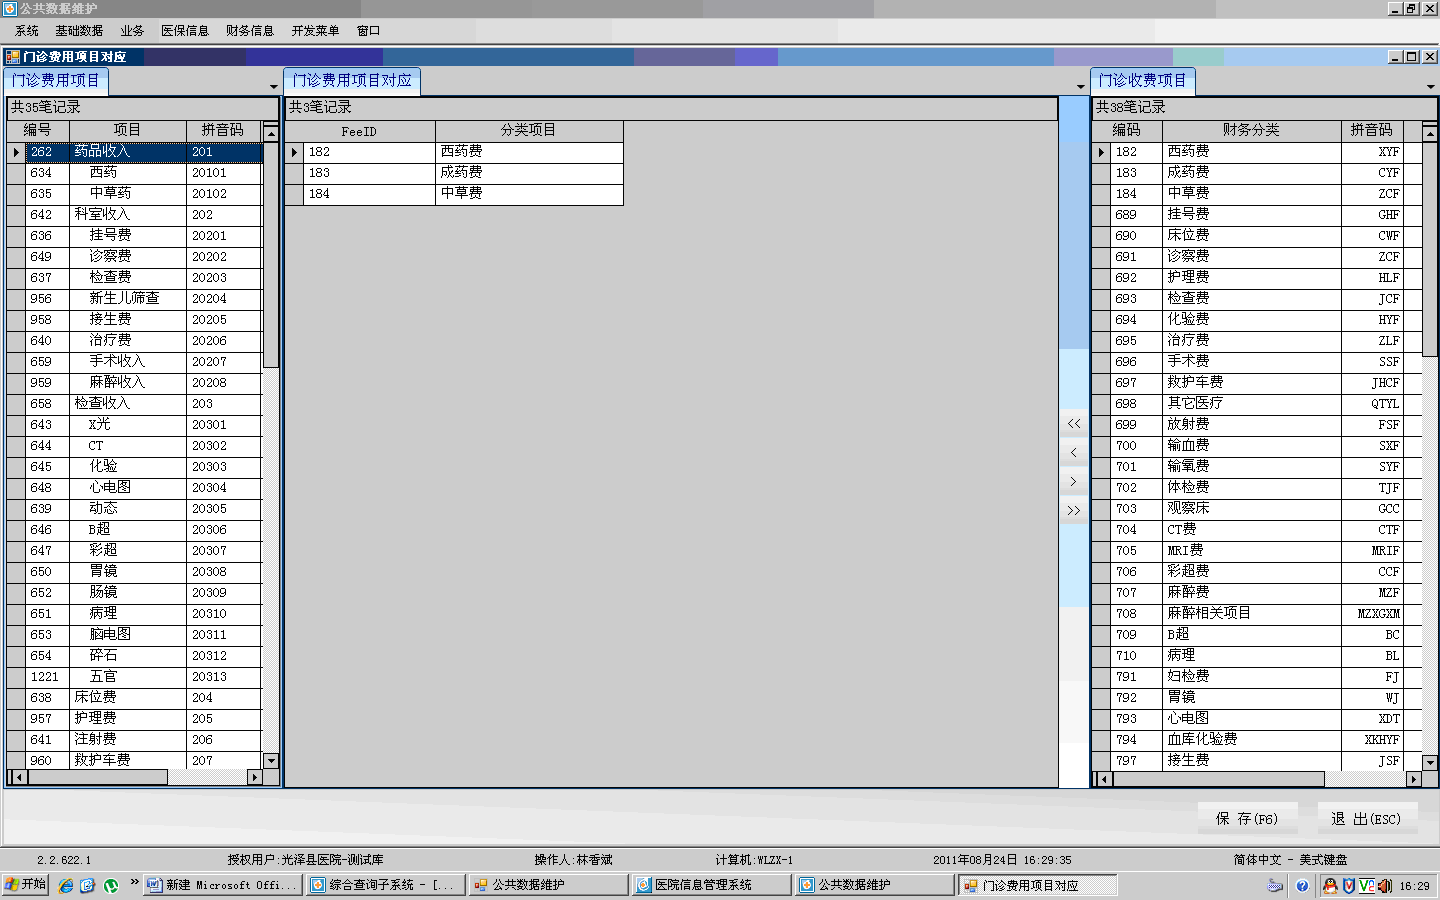Select the 麻醉收入 row in the left list
The height and width of the screenshot is (900, 1440).
[x=135, y=383]
